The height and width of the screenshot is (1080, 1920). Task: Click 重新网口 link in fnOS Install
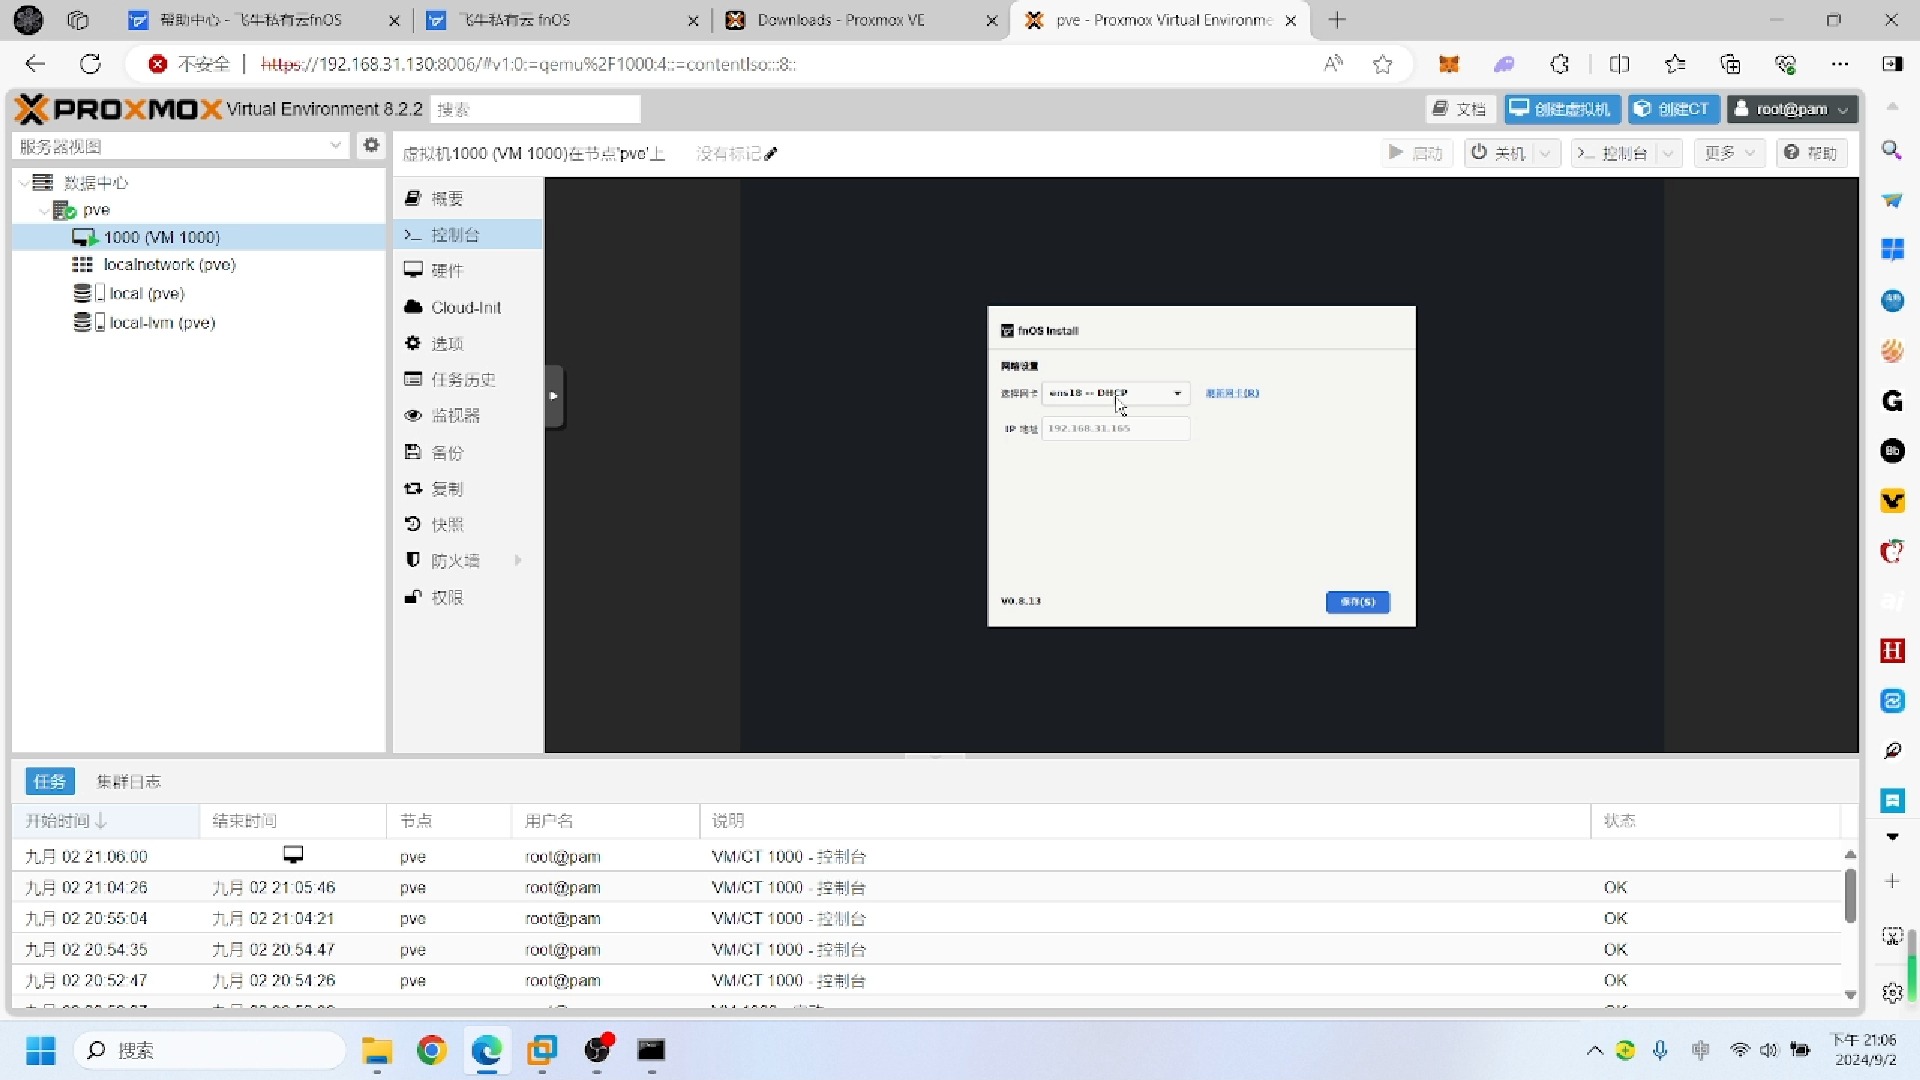click(x=1232, y=393)
